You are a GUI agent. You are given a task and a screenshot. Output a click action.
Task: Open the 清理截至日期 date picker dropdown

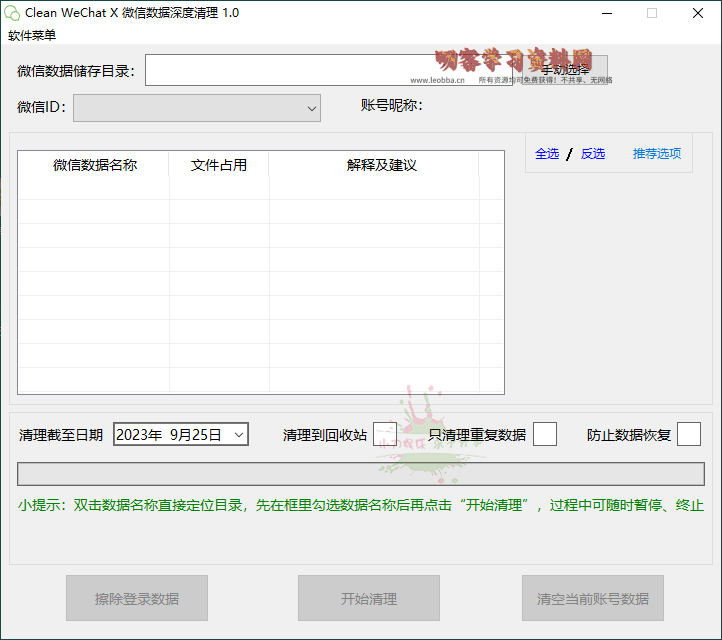[239, 435]
